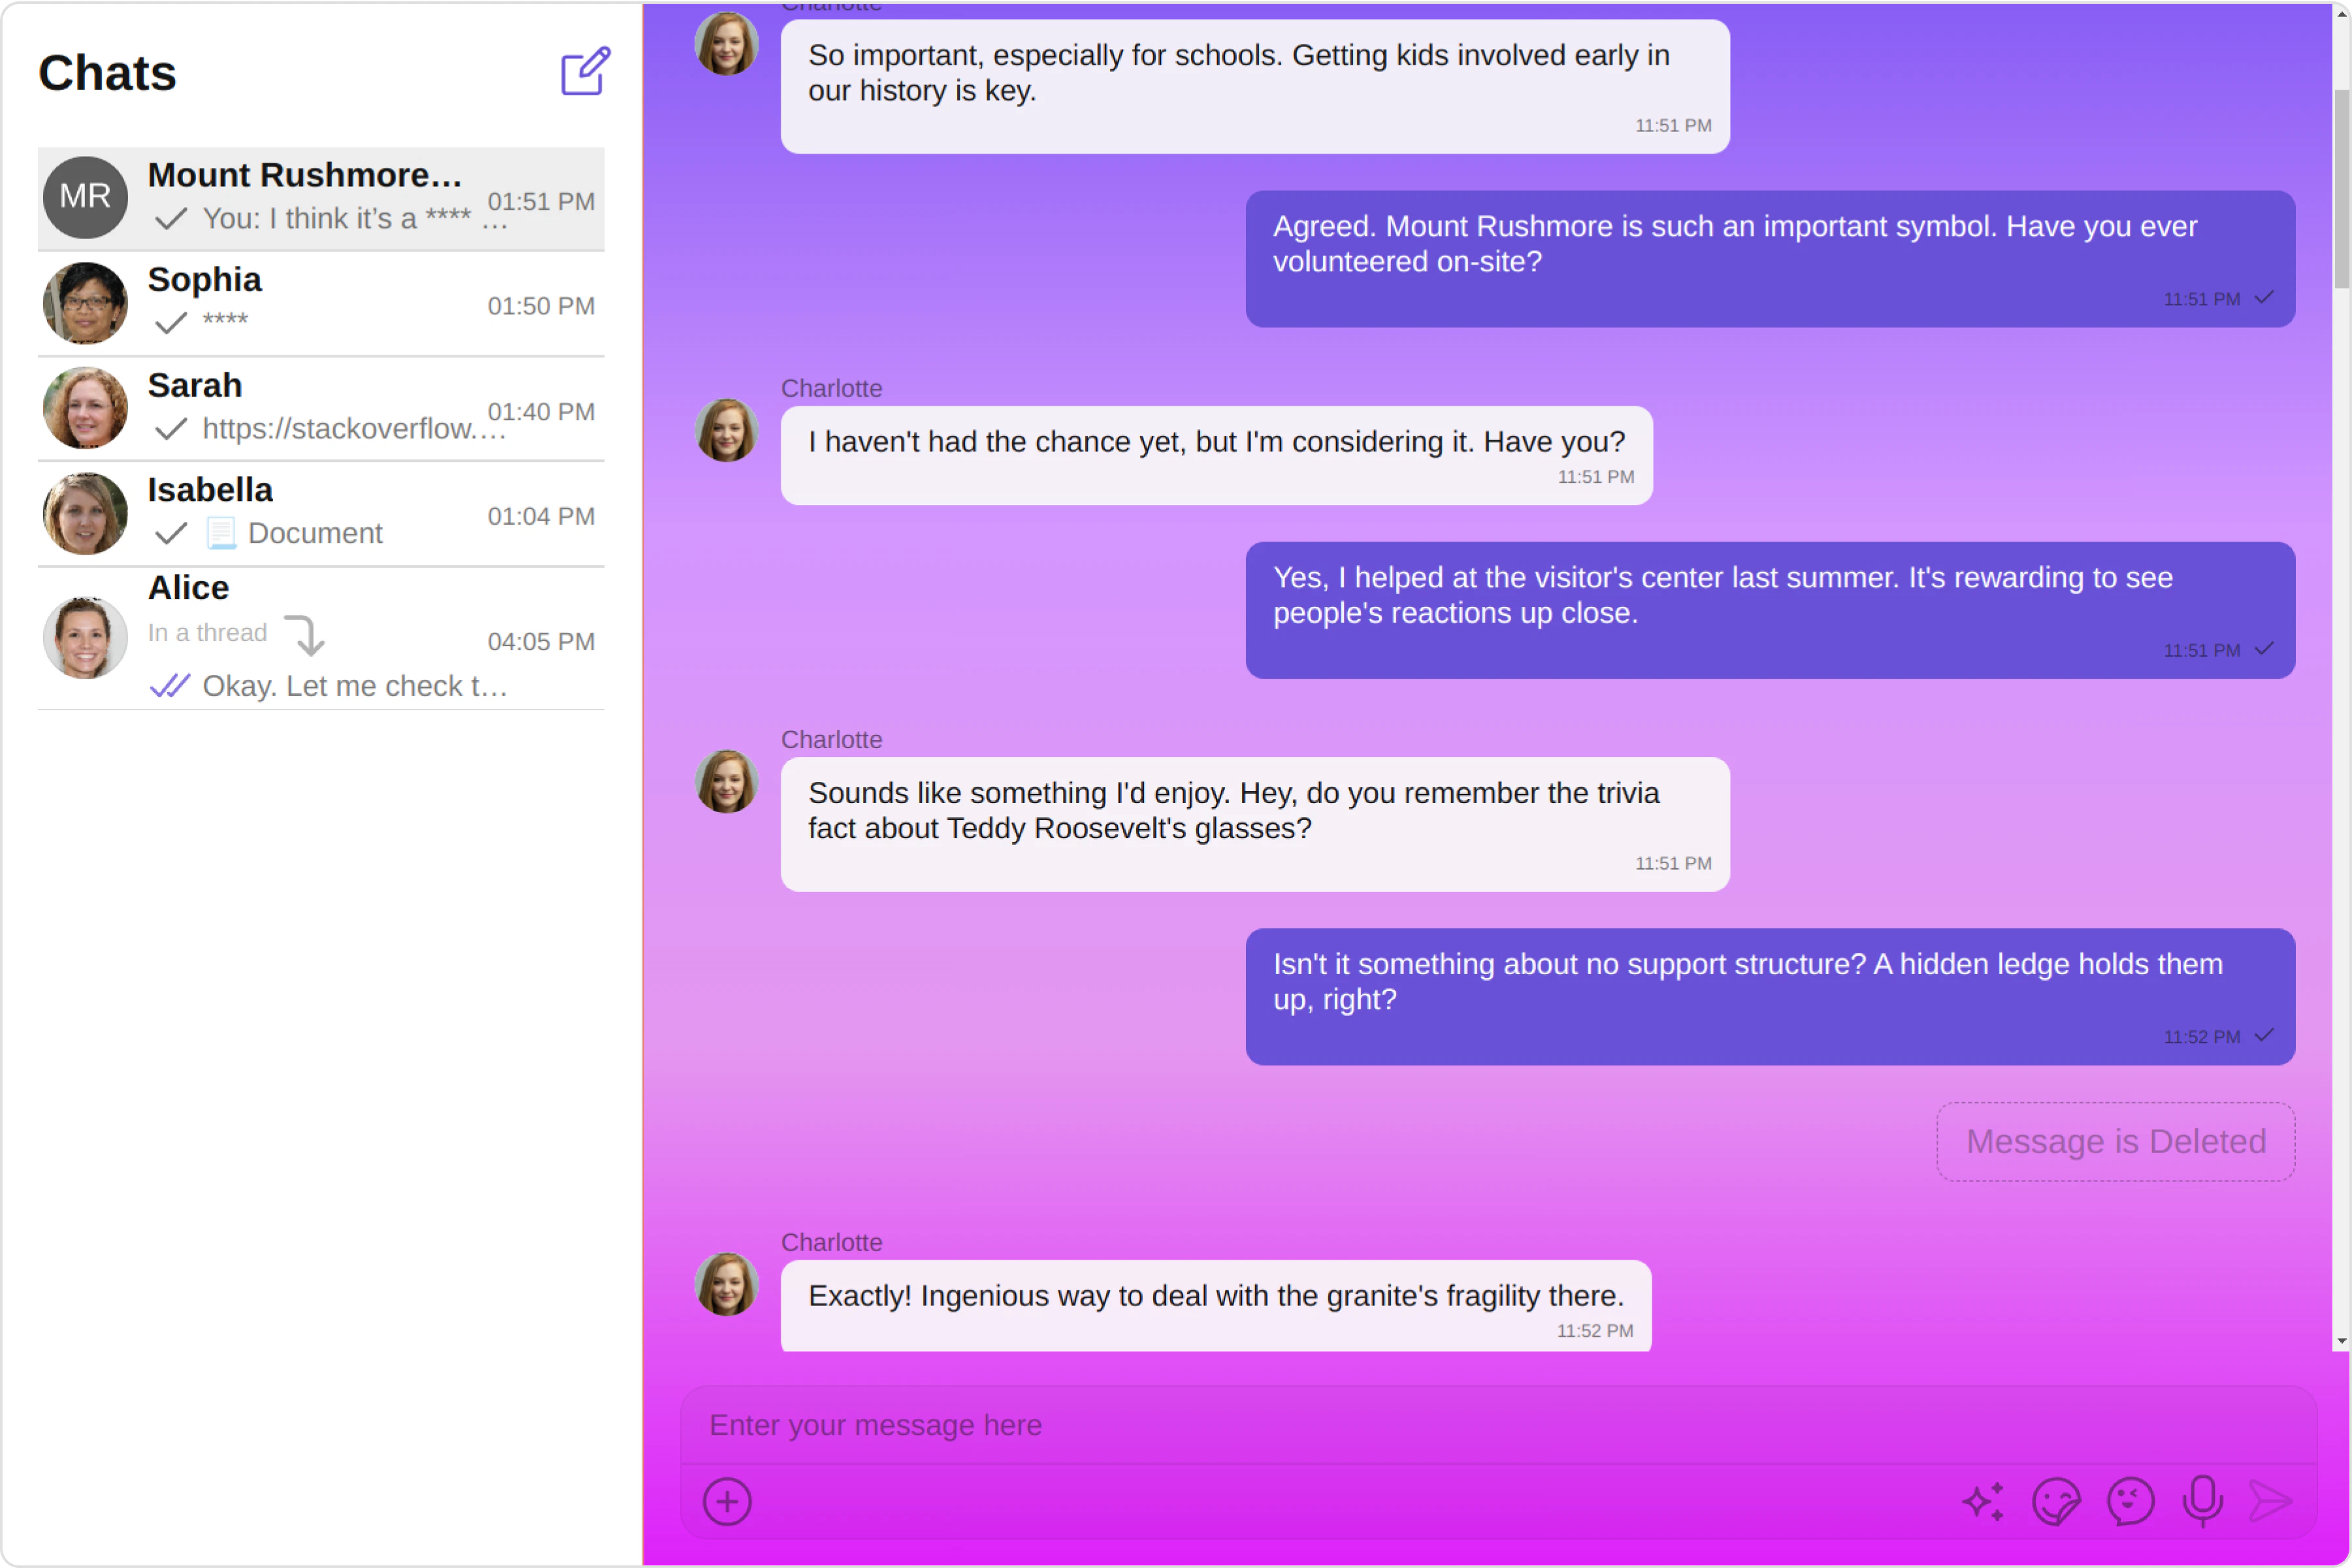
Task: Click the thread arrow icon under Alice
Action: click(x=305, y=634)
